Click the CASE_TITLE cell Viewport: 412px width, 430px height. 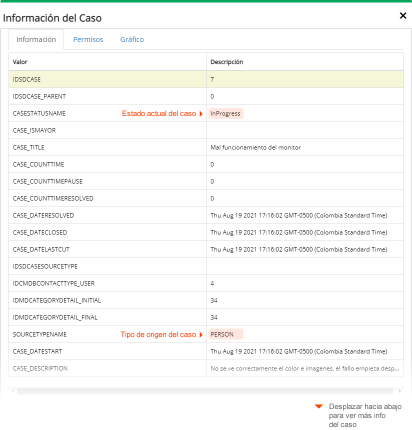pyautogui.click(x=107, y=147)
